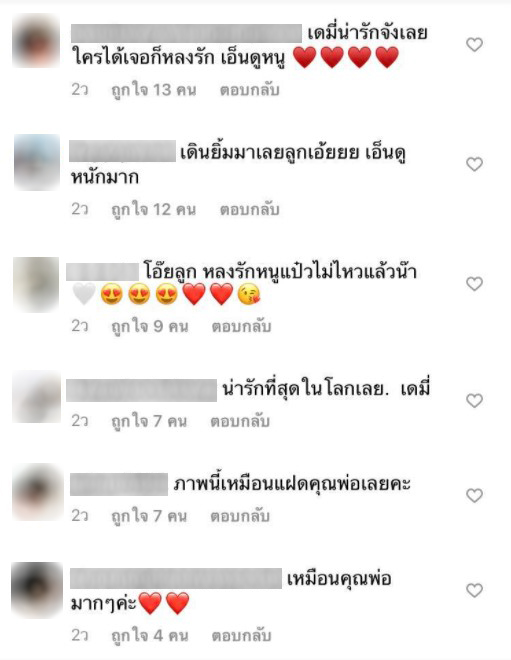The height and width of the screenshot is (660, 511).
Task: View who liked: ถูกใจ 13 คน
Action: point(154,90)
